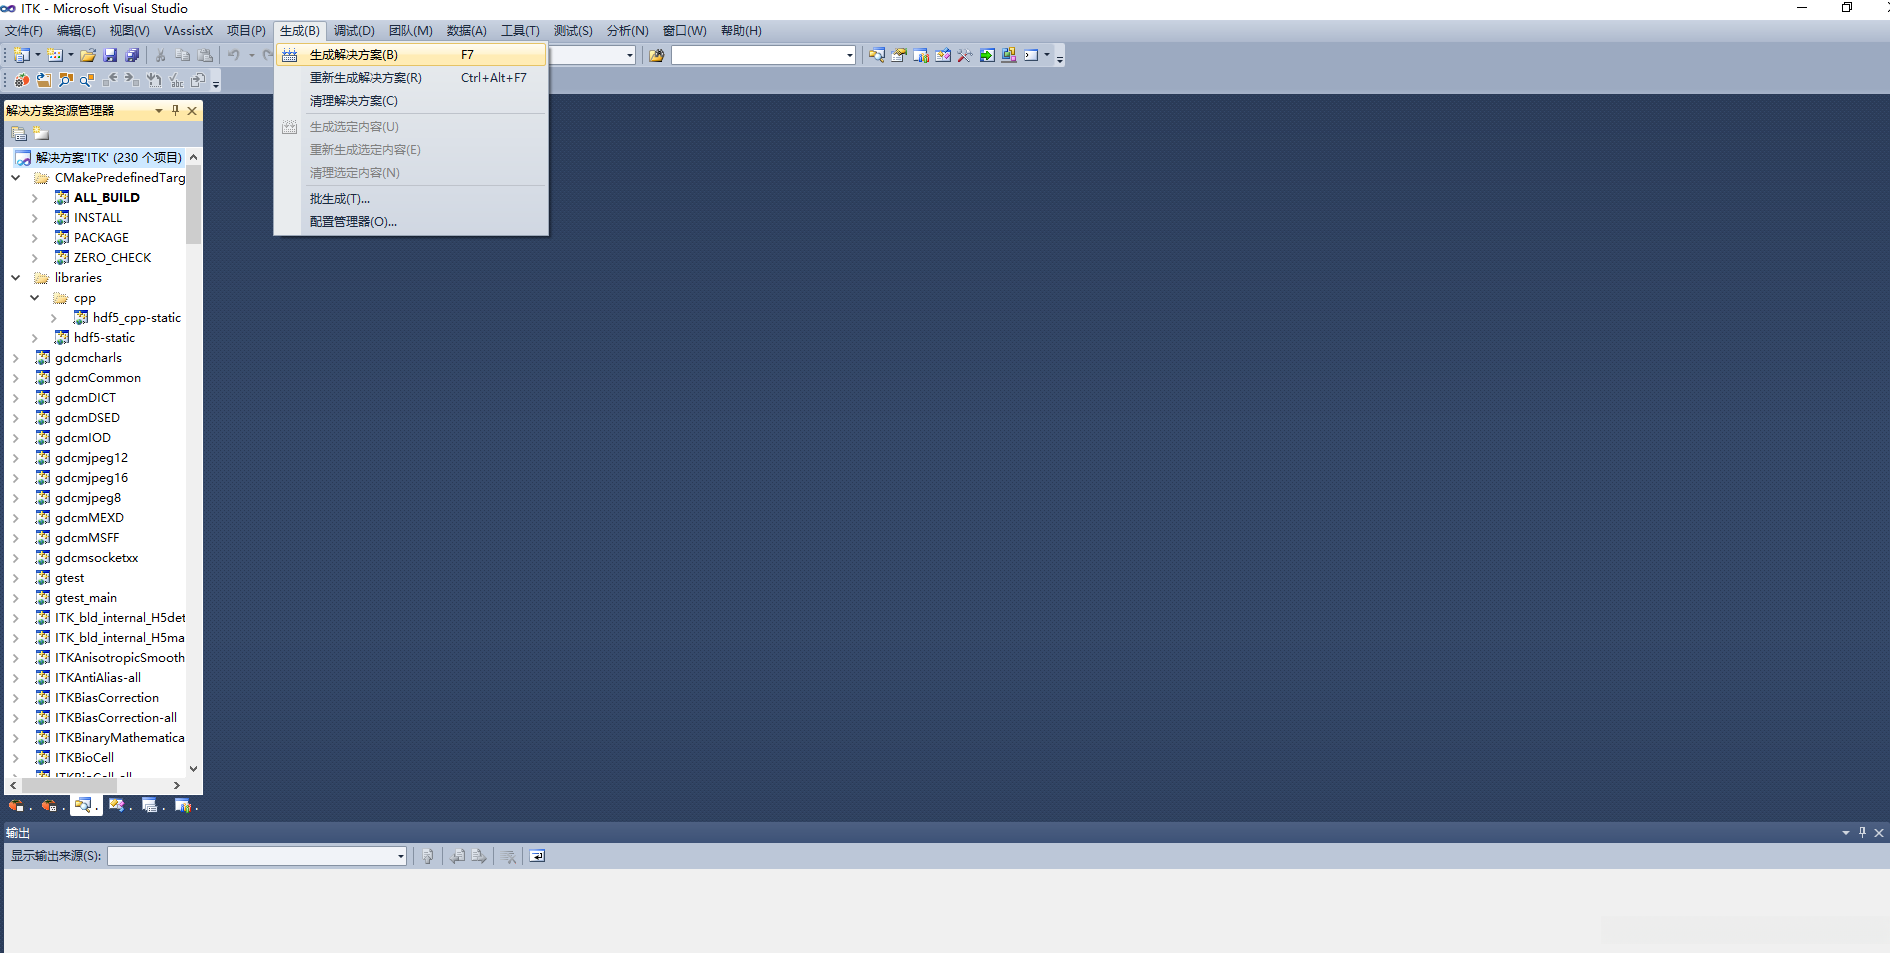This screenshot has width=1890, height=953.
Task: Click scroll-down arrow in Solution Explorer
Action: tap(194, 769)
